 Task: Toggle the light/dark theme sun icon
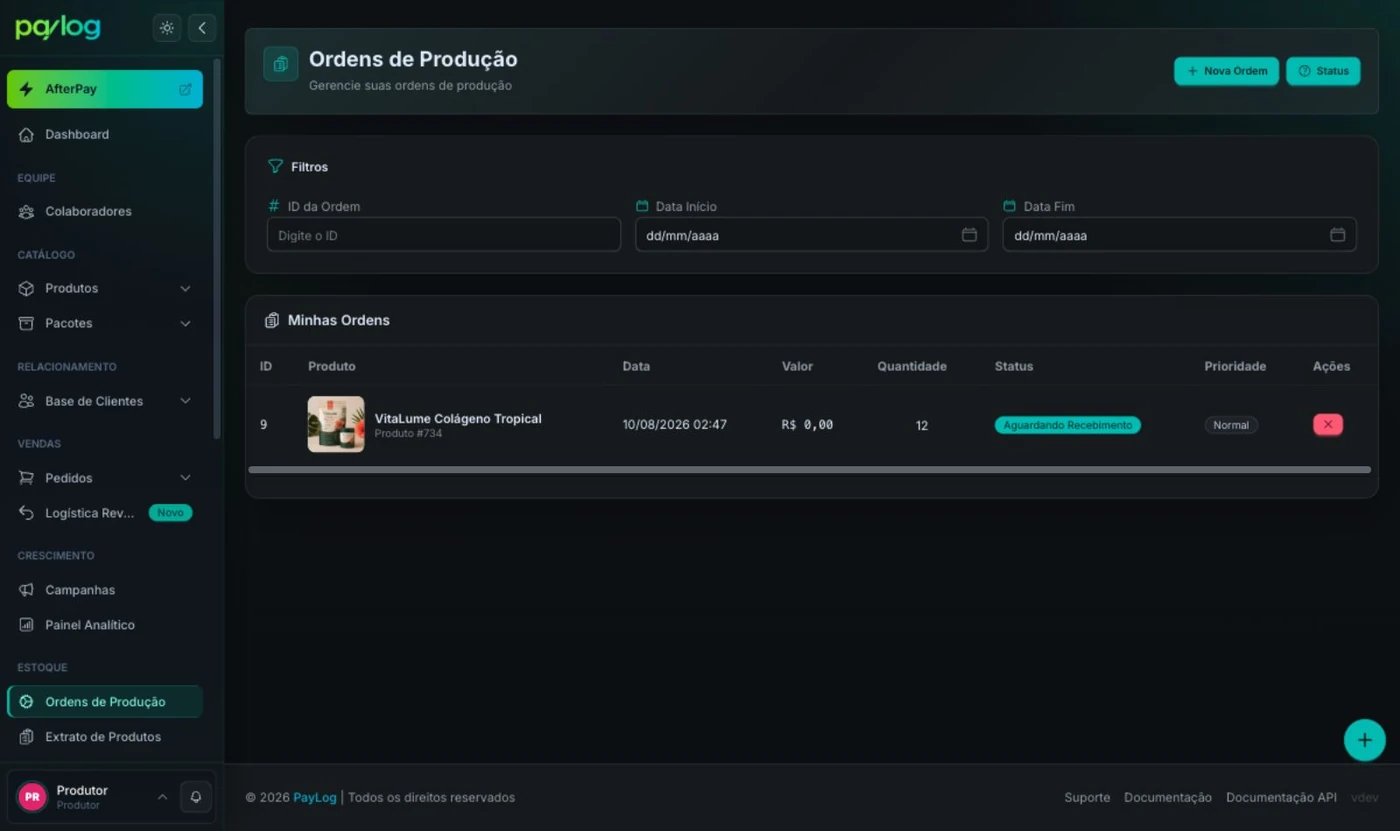(x=167, y=28)
